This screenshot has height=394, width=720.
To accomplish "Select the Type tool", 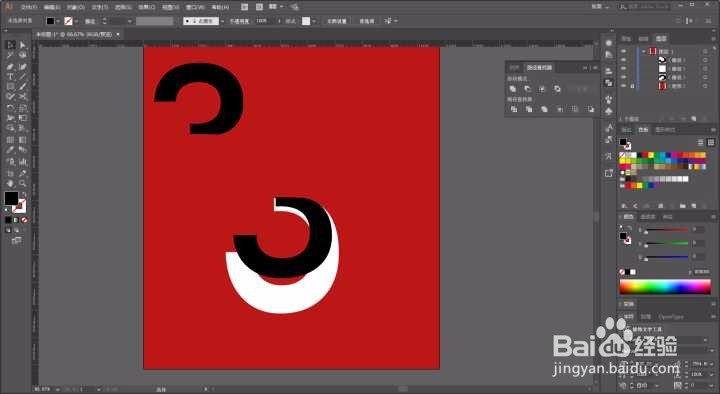I will point(11,77).
